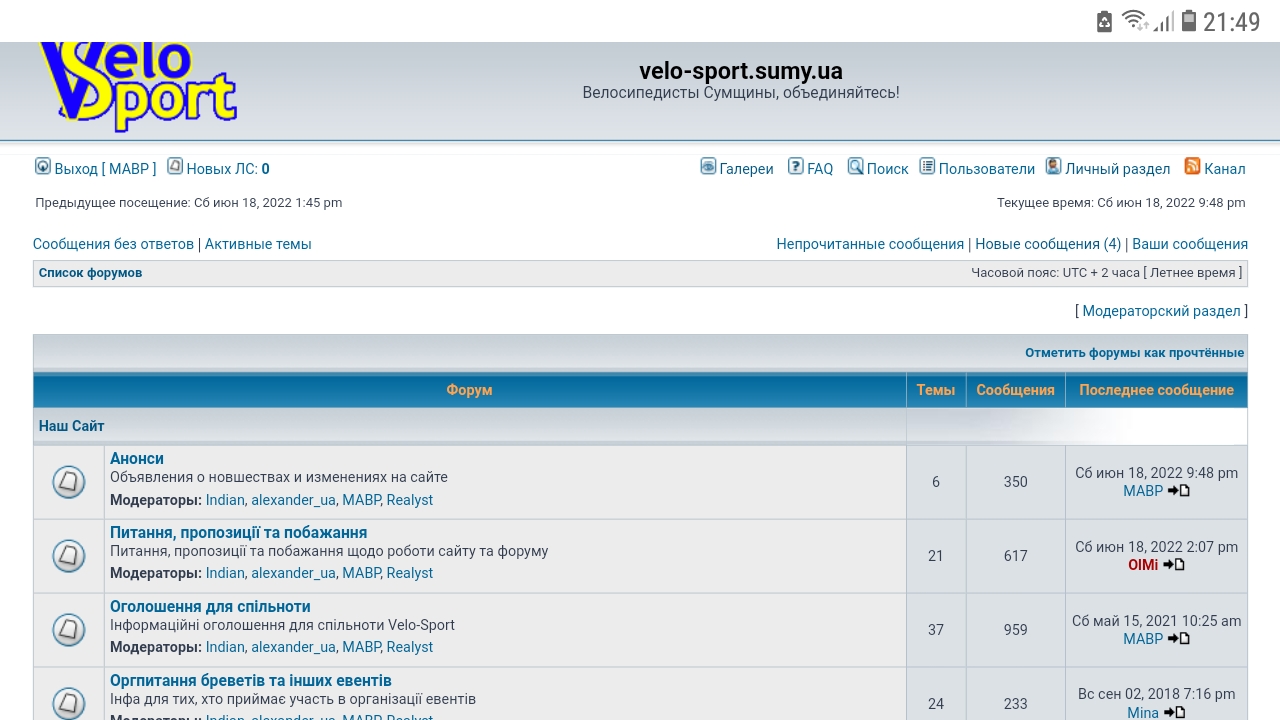The image size is (1280, 720).
Task: Click the Канал RSS feed icon
Action: (1192, 167)
